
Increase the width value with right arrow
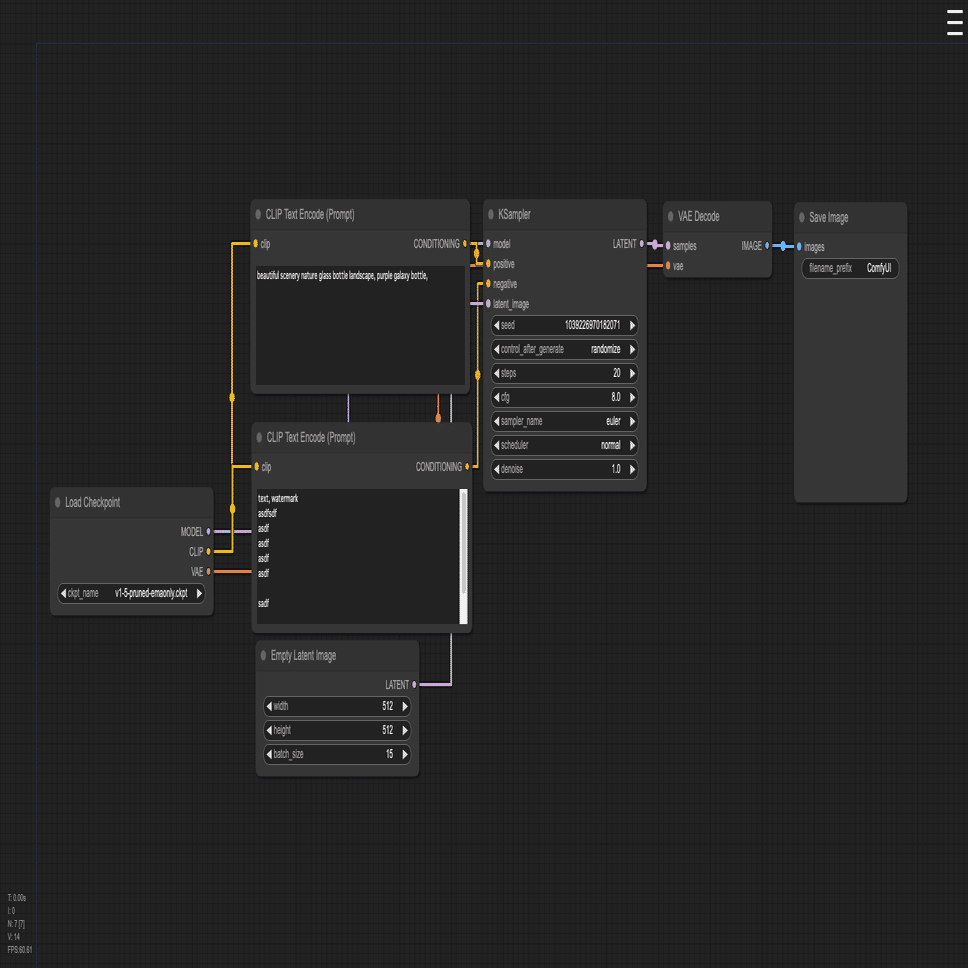point(405,706)
